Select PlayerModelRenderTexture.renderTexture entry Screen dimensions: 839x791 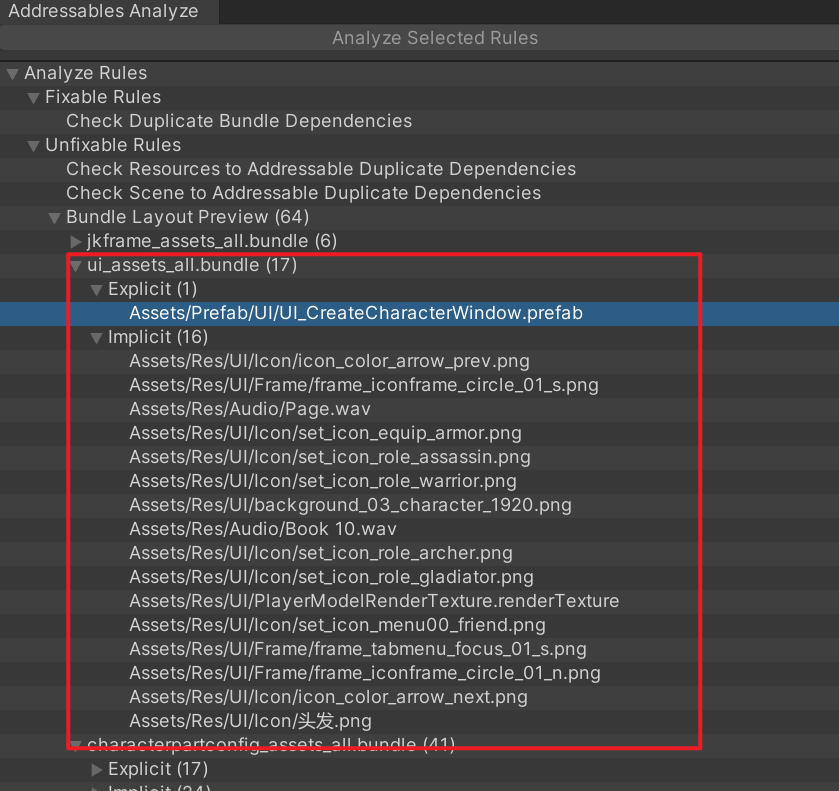point(374,601)
